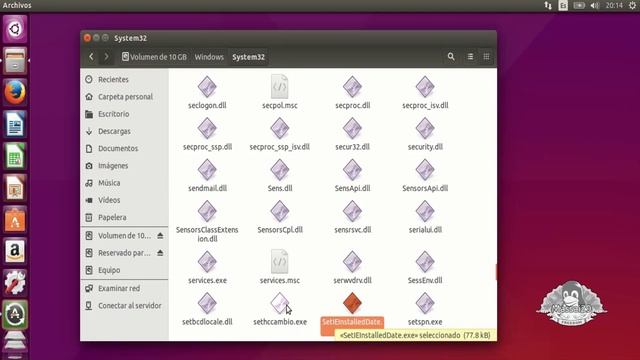Select the seclogon.dll file icon
The width and height of the screenshot is (640, 360).
point(207,87)
